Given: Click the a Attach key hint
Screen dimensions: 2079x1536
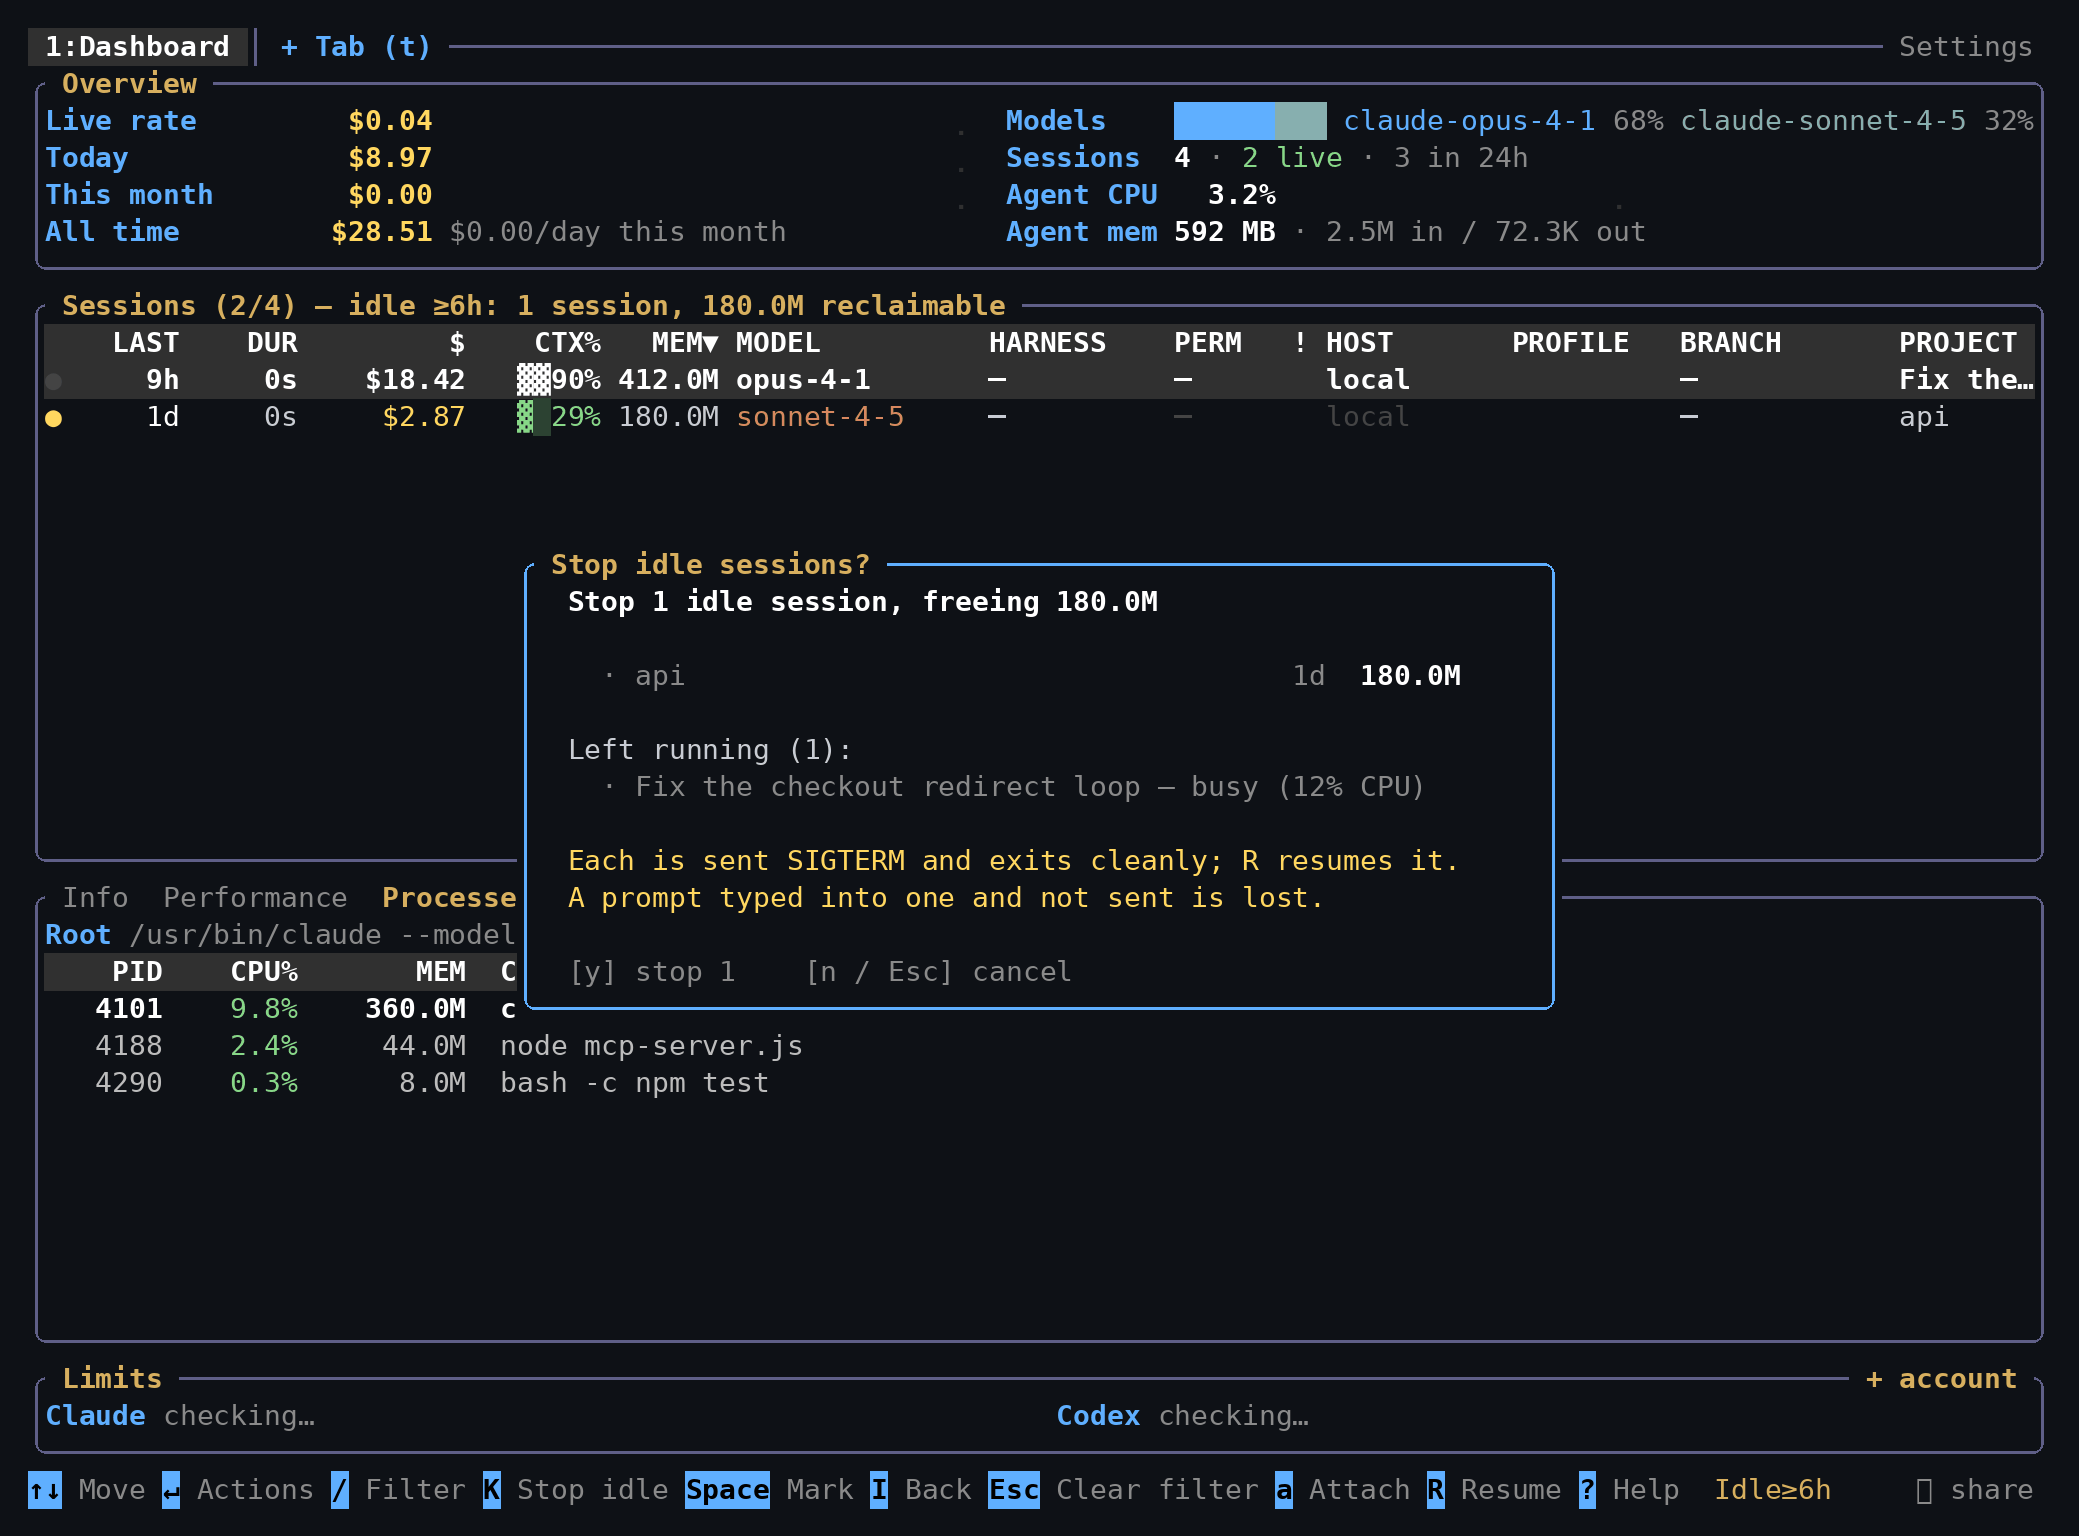Looking at the screenshot, I should [1342, 1489].
